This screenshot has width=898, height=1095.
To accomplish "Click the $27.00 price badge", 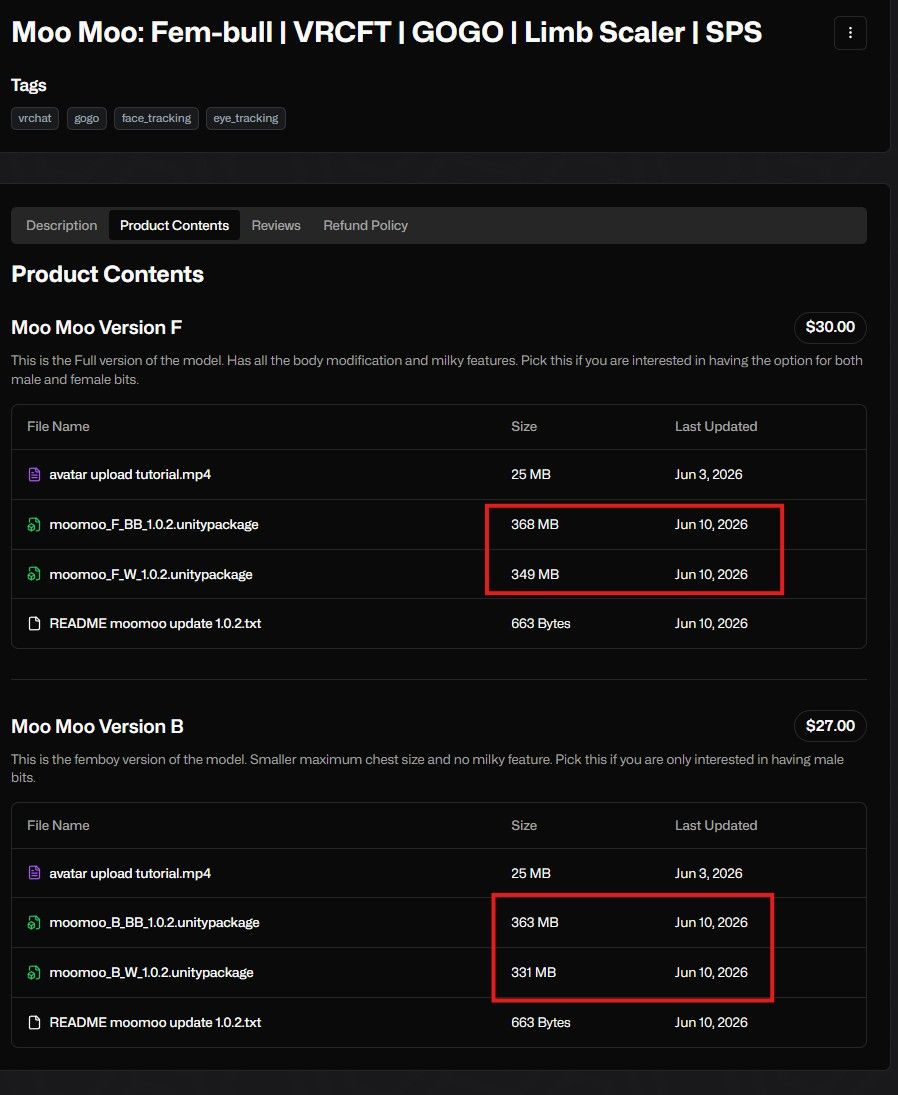I will [x=830, y=726].
